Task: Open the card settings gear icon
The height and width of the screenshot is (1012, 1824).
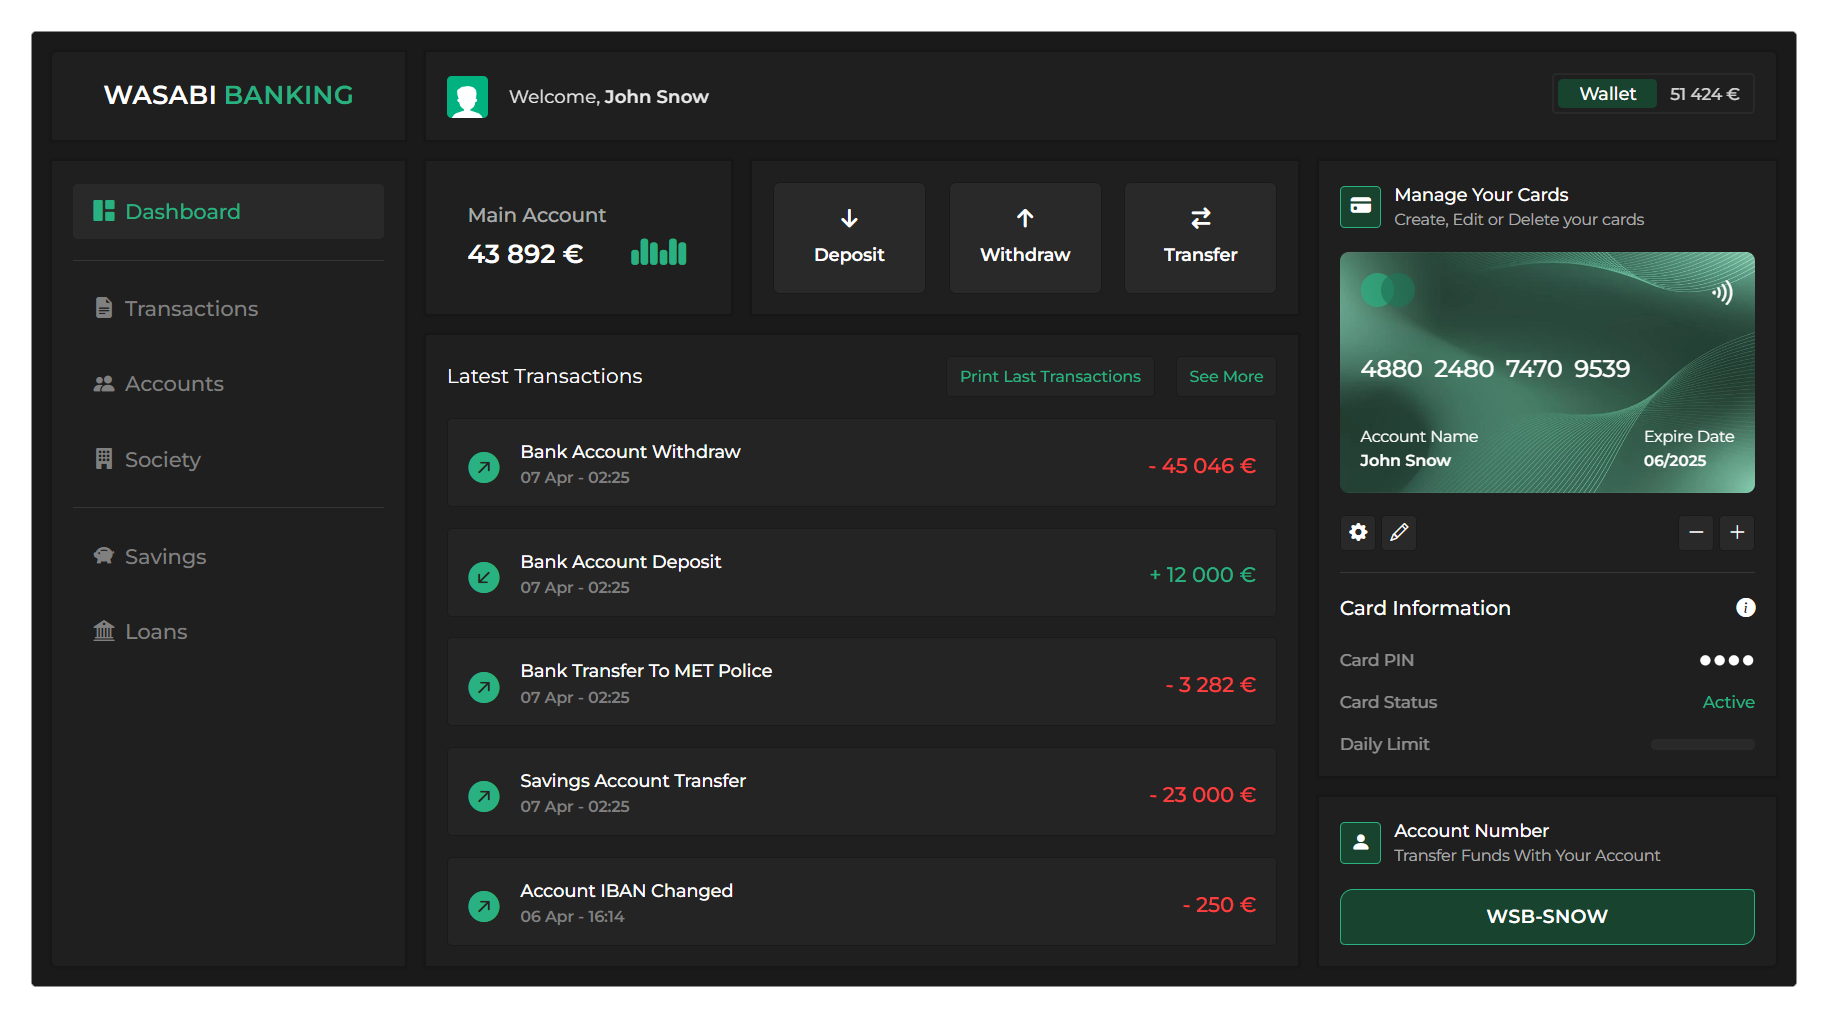Action: tap(1357, 533)
